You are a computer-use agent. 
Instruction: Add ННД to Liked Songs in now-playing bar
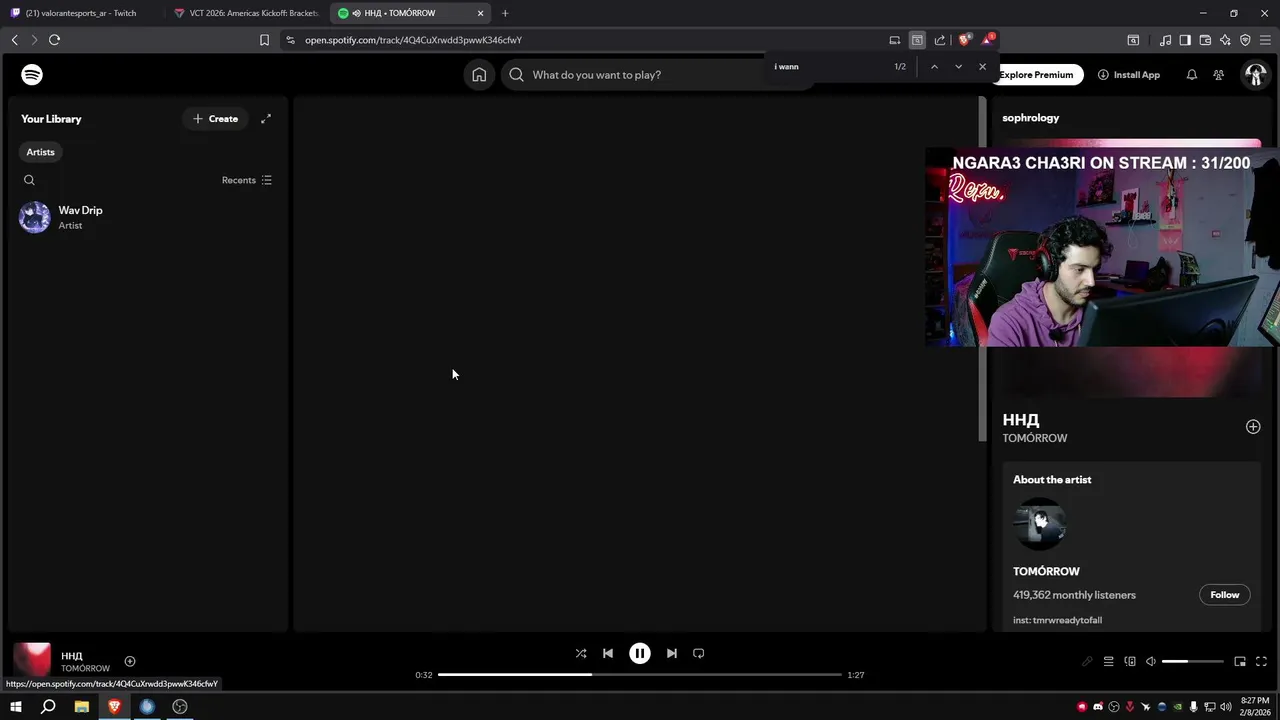click(130, 661)
